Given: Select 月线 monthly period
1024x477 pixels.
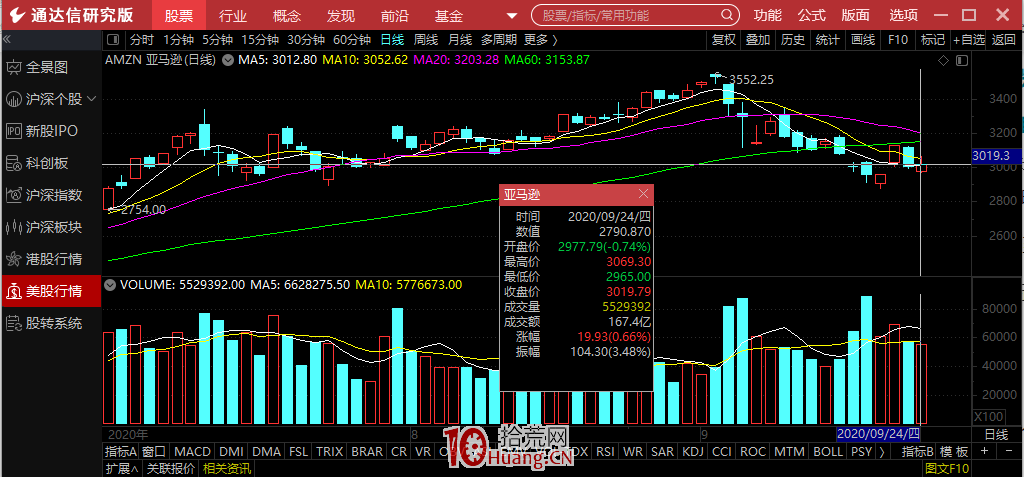Looking at the screenshot, I should [x=460, y=40].
